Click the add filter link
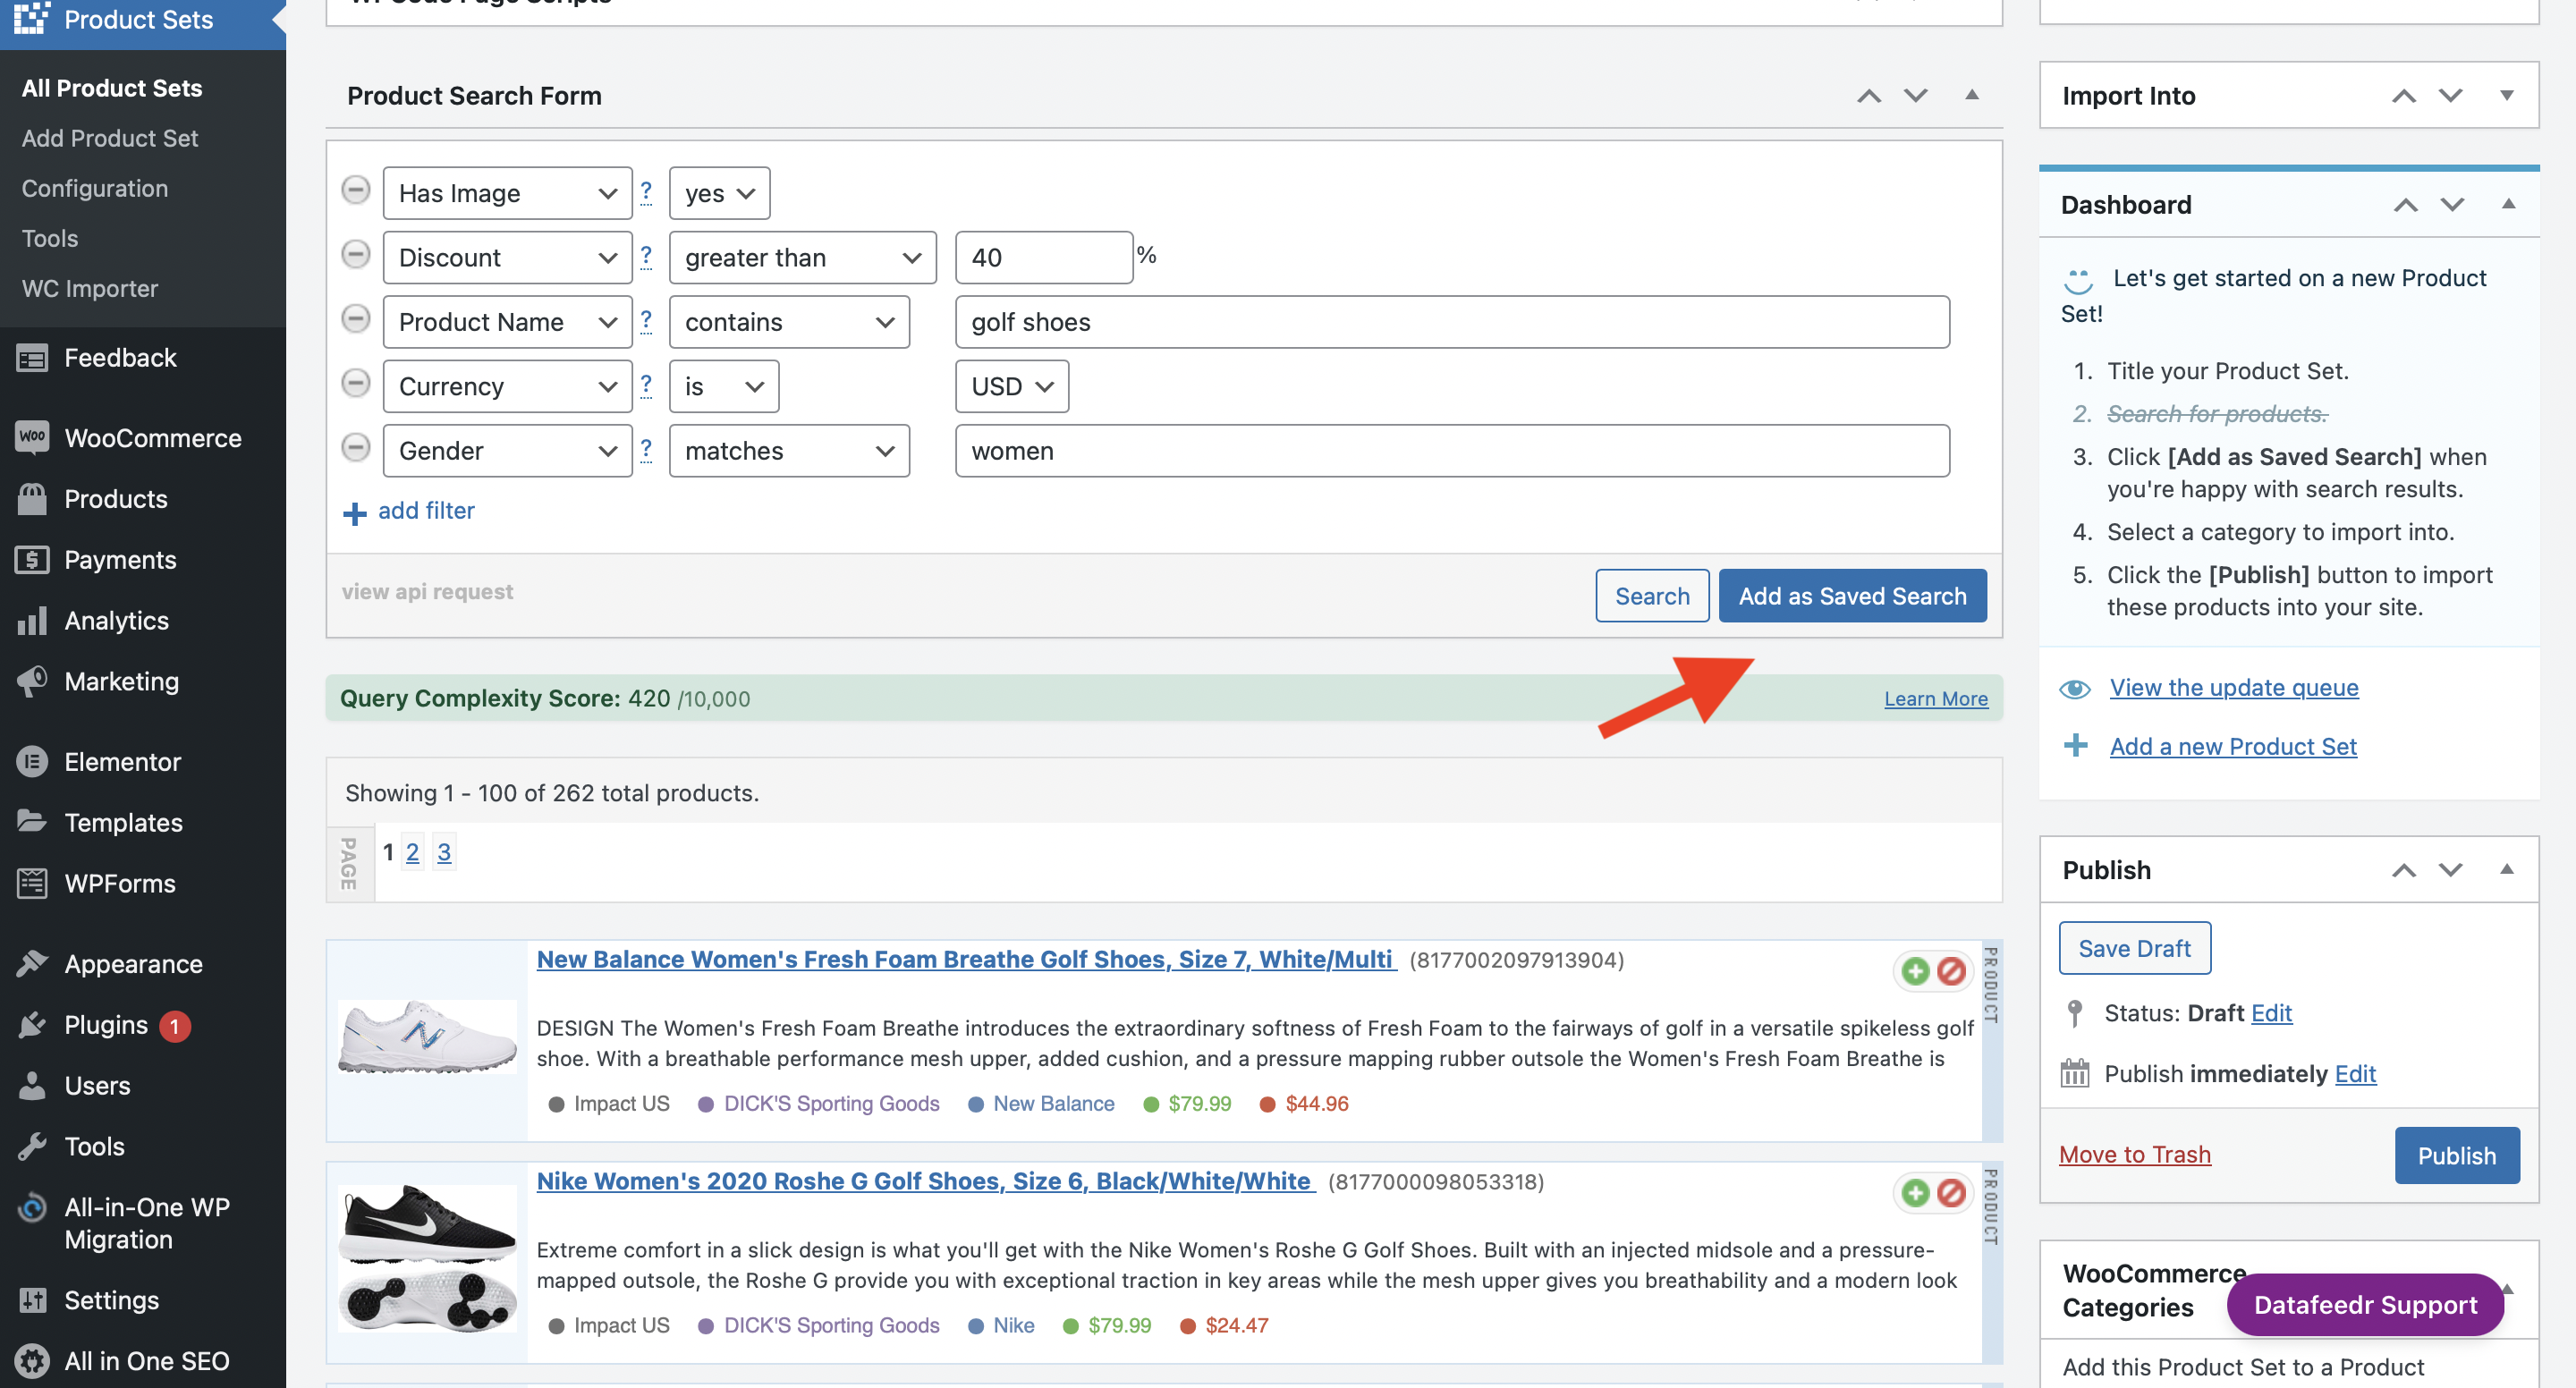 pos(426,511)
